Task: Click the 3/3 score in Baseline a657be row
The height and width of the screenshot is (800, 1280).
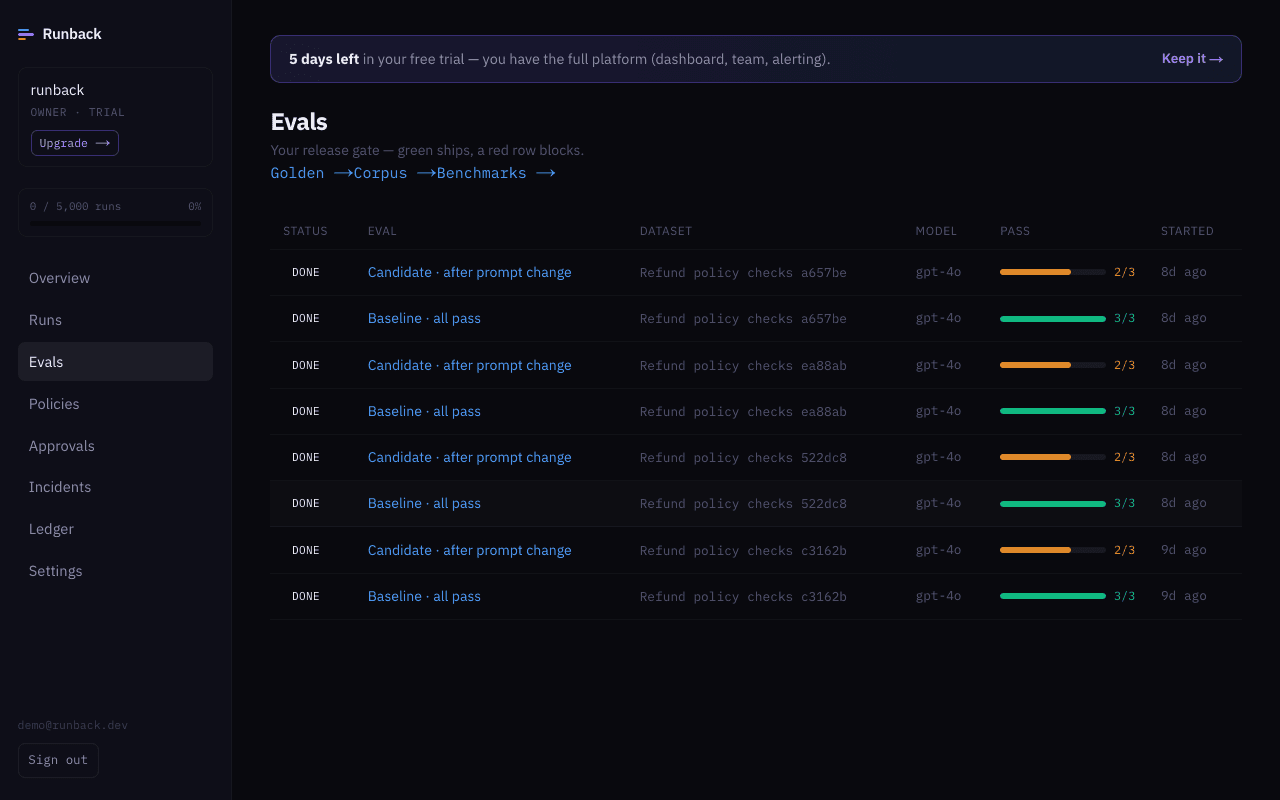Action: (x=1125, y=318)
